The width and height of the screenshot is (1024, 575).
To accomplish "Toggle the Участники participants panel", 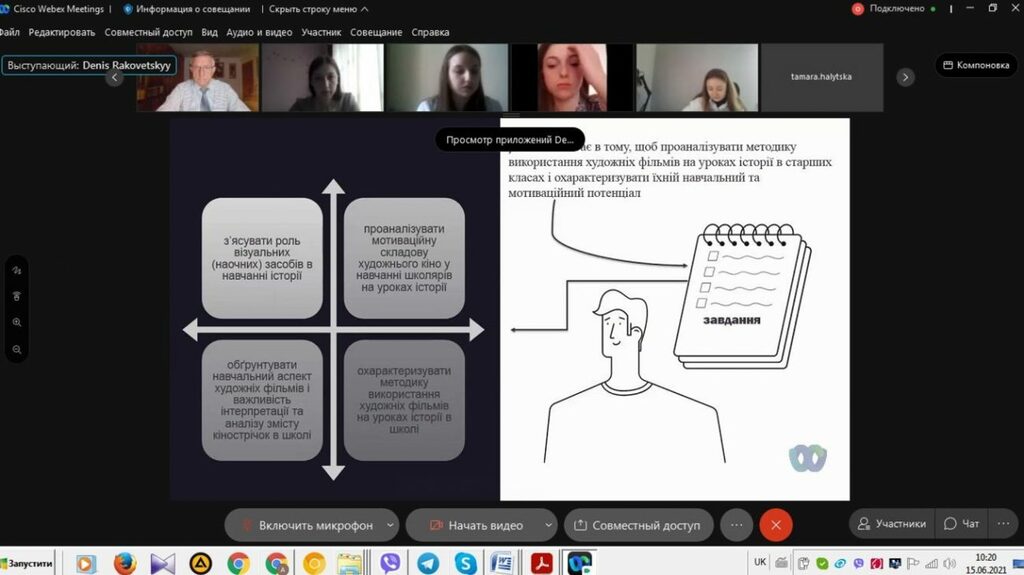I will pyautogui.click(x=889, y=523).
